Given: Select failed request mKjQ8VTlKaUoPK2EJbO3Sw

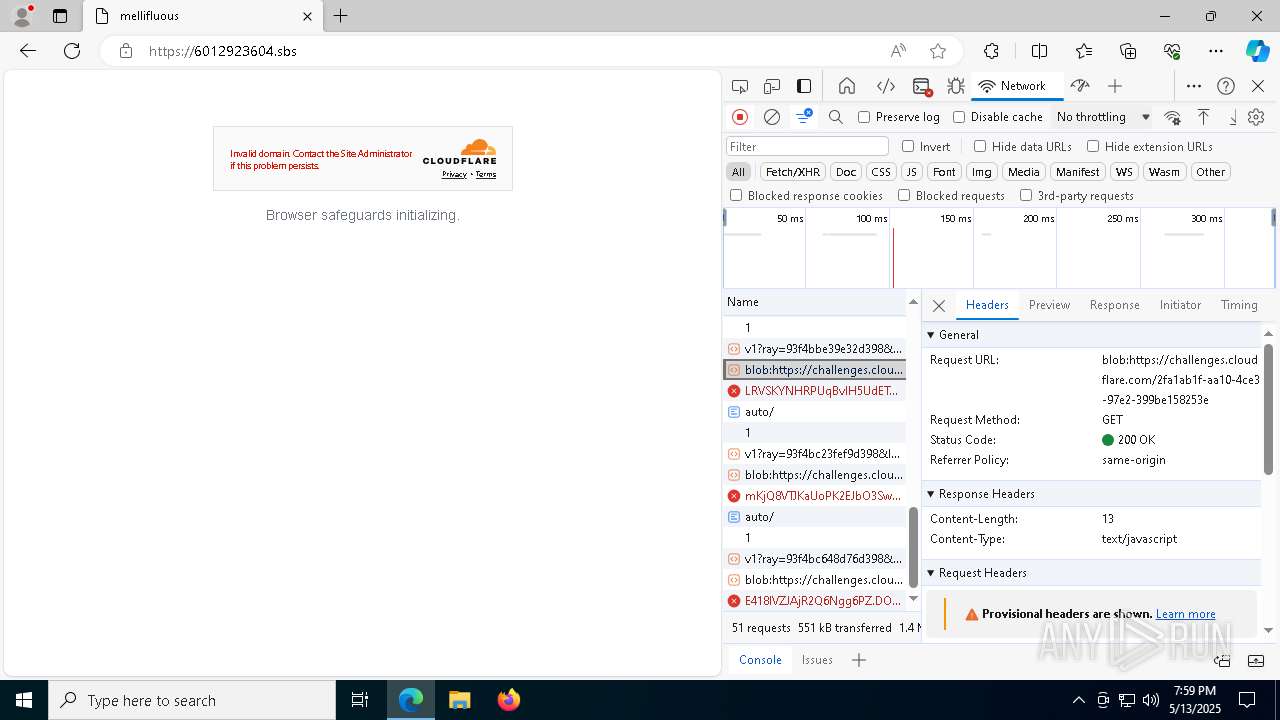Looking at the screenshot, I should point(814,496).
